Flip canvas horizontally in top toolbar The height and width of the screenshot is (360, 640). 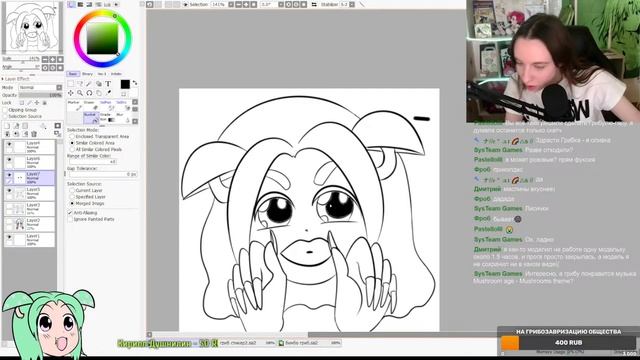[x=314, y=4]
